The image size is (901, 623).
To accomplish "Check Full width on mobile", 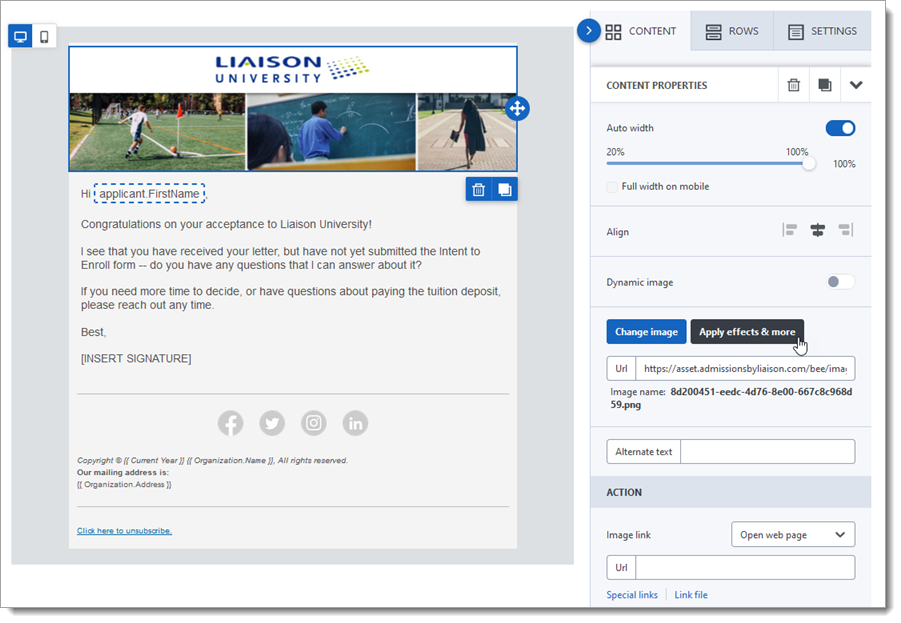I will pyautogui.click(x=613, y=187).
